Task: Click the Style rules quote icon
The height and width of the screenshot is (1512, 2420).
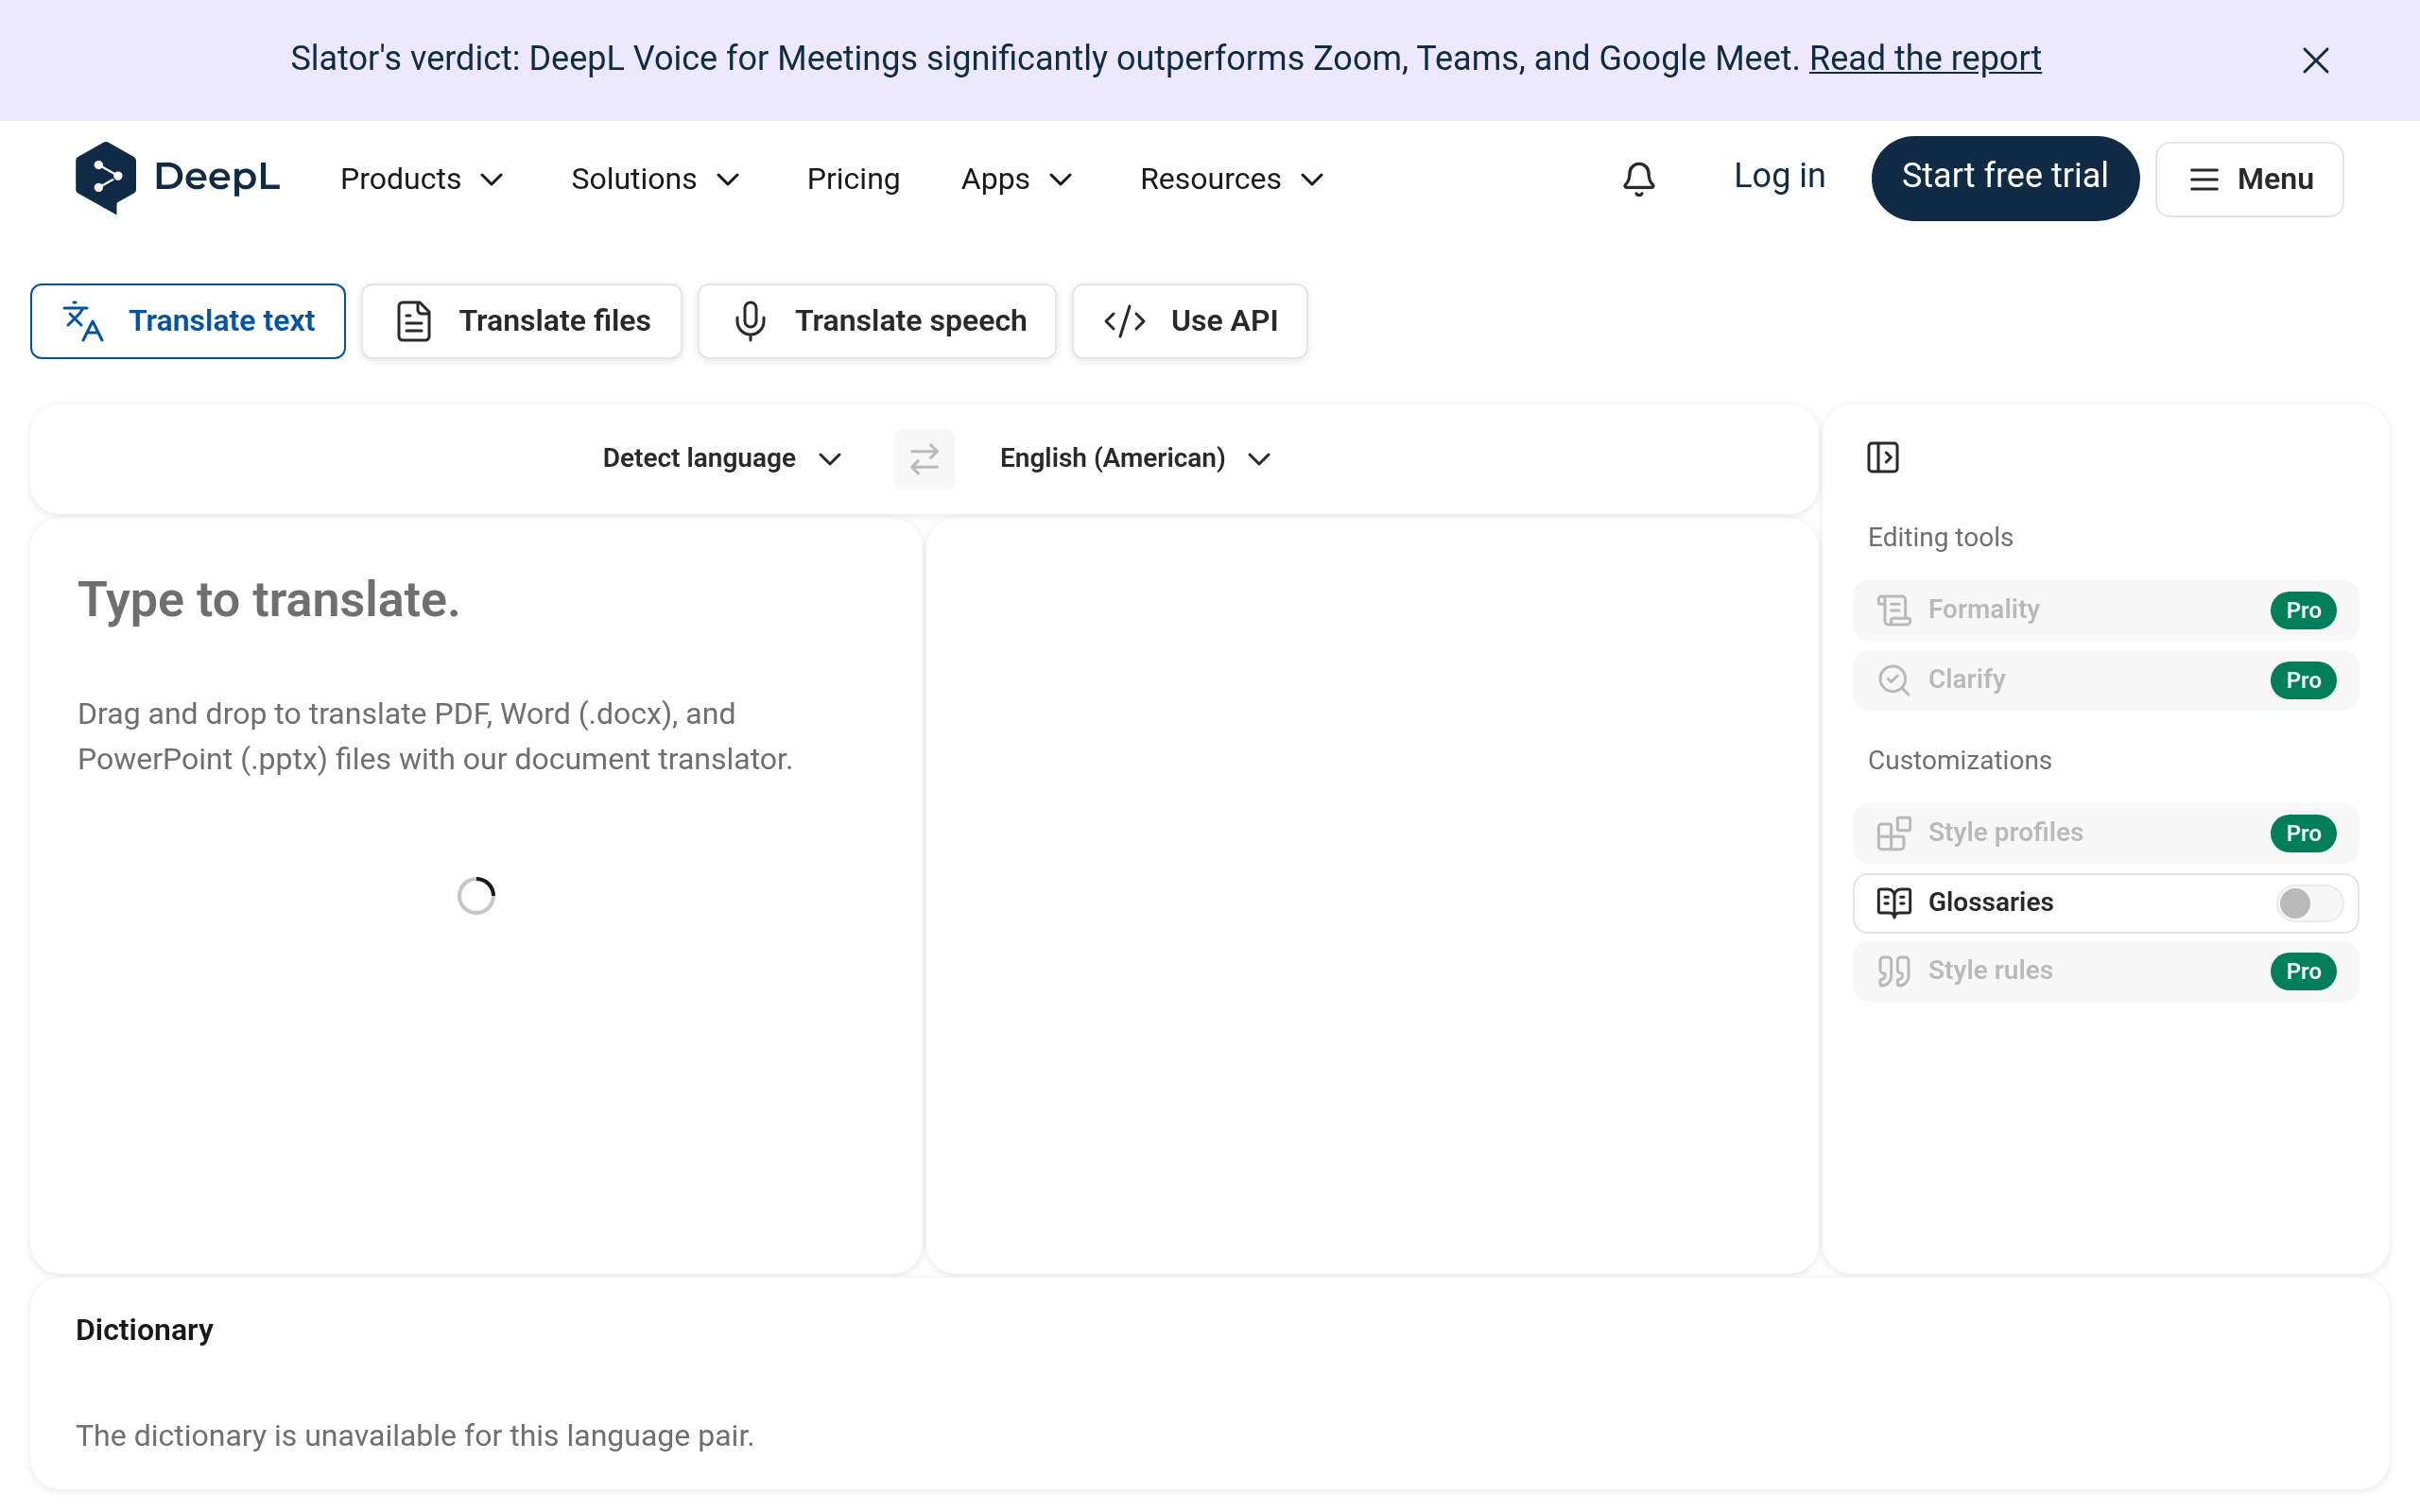Action: pyautogui.click(x=1893, y=971)
